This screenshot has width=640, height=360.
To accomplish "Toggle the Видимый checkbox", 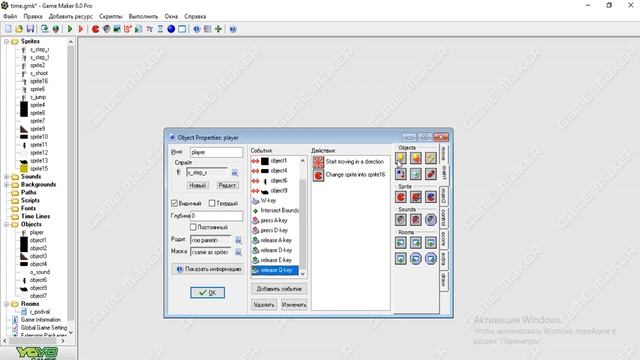I will (x=174, y=203).
